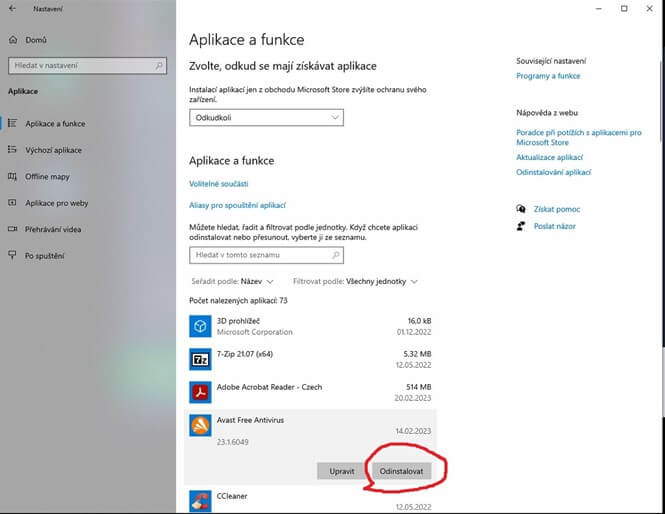This screenshot has height=514, width=665.
Task: Click Avast version 23.1.6049 text
Action: coord(232,442)
